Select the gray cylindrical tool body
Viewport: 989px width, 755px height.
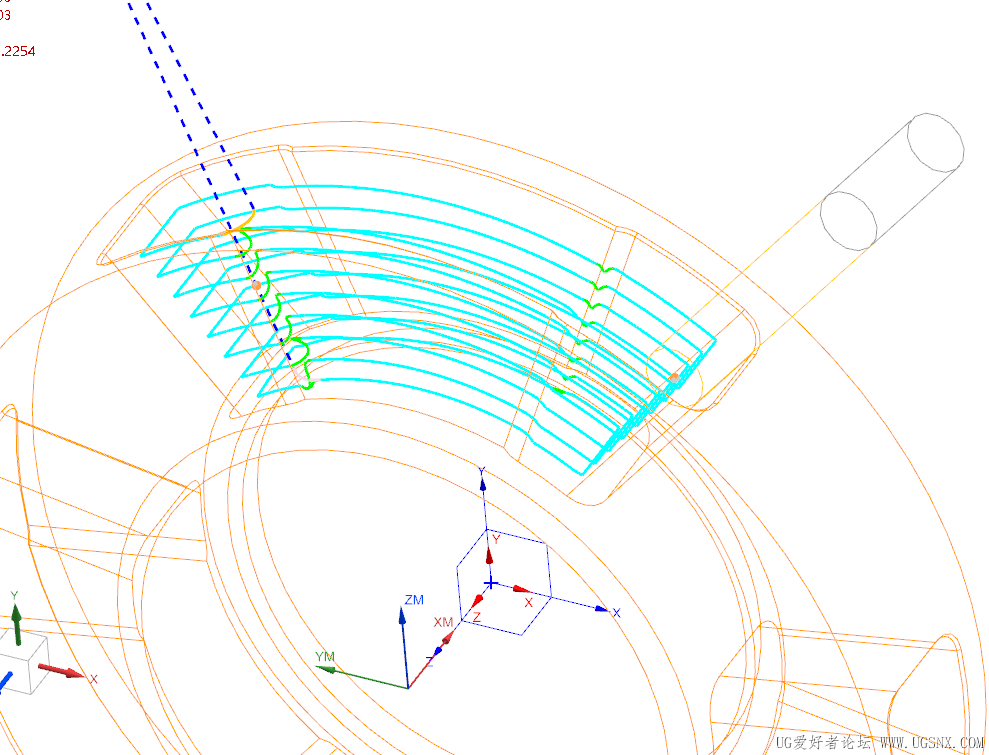tap(892, 183)
